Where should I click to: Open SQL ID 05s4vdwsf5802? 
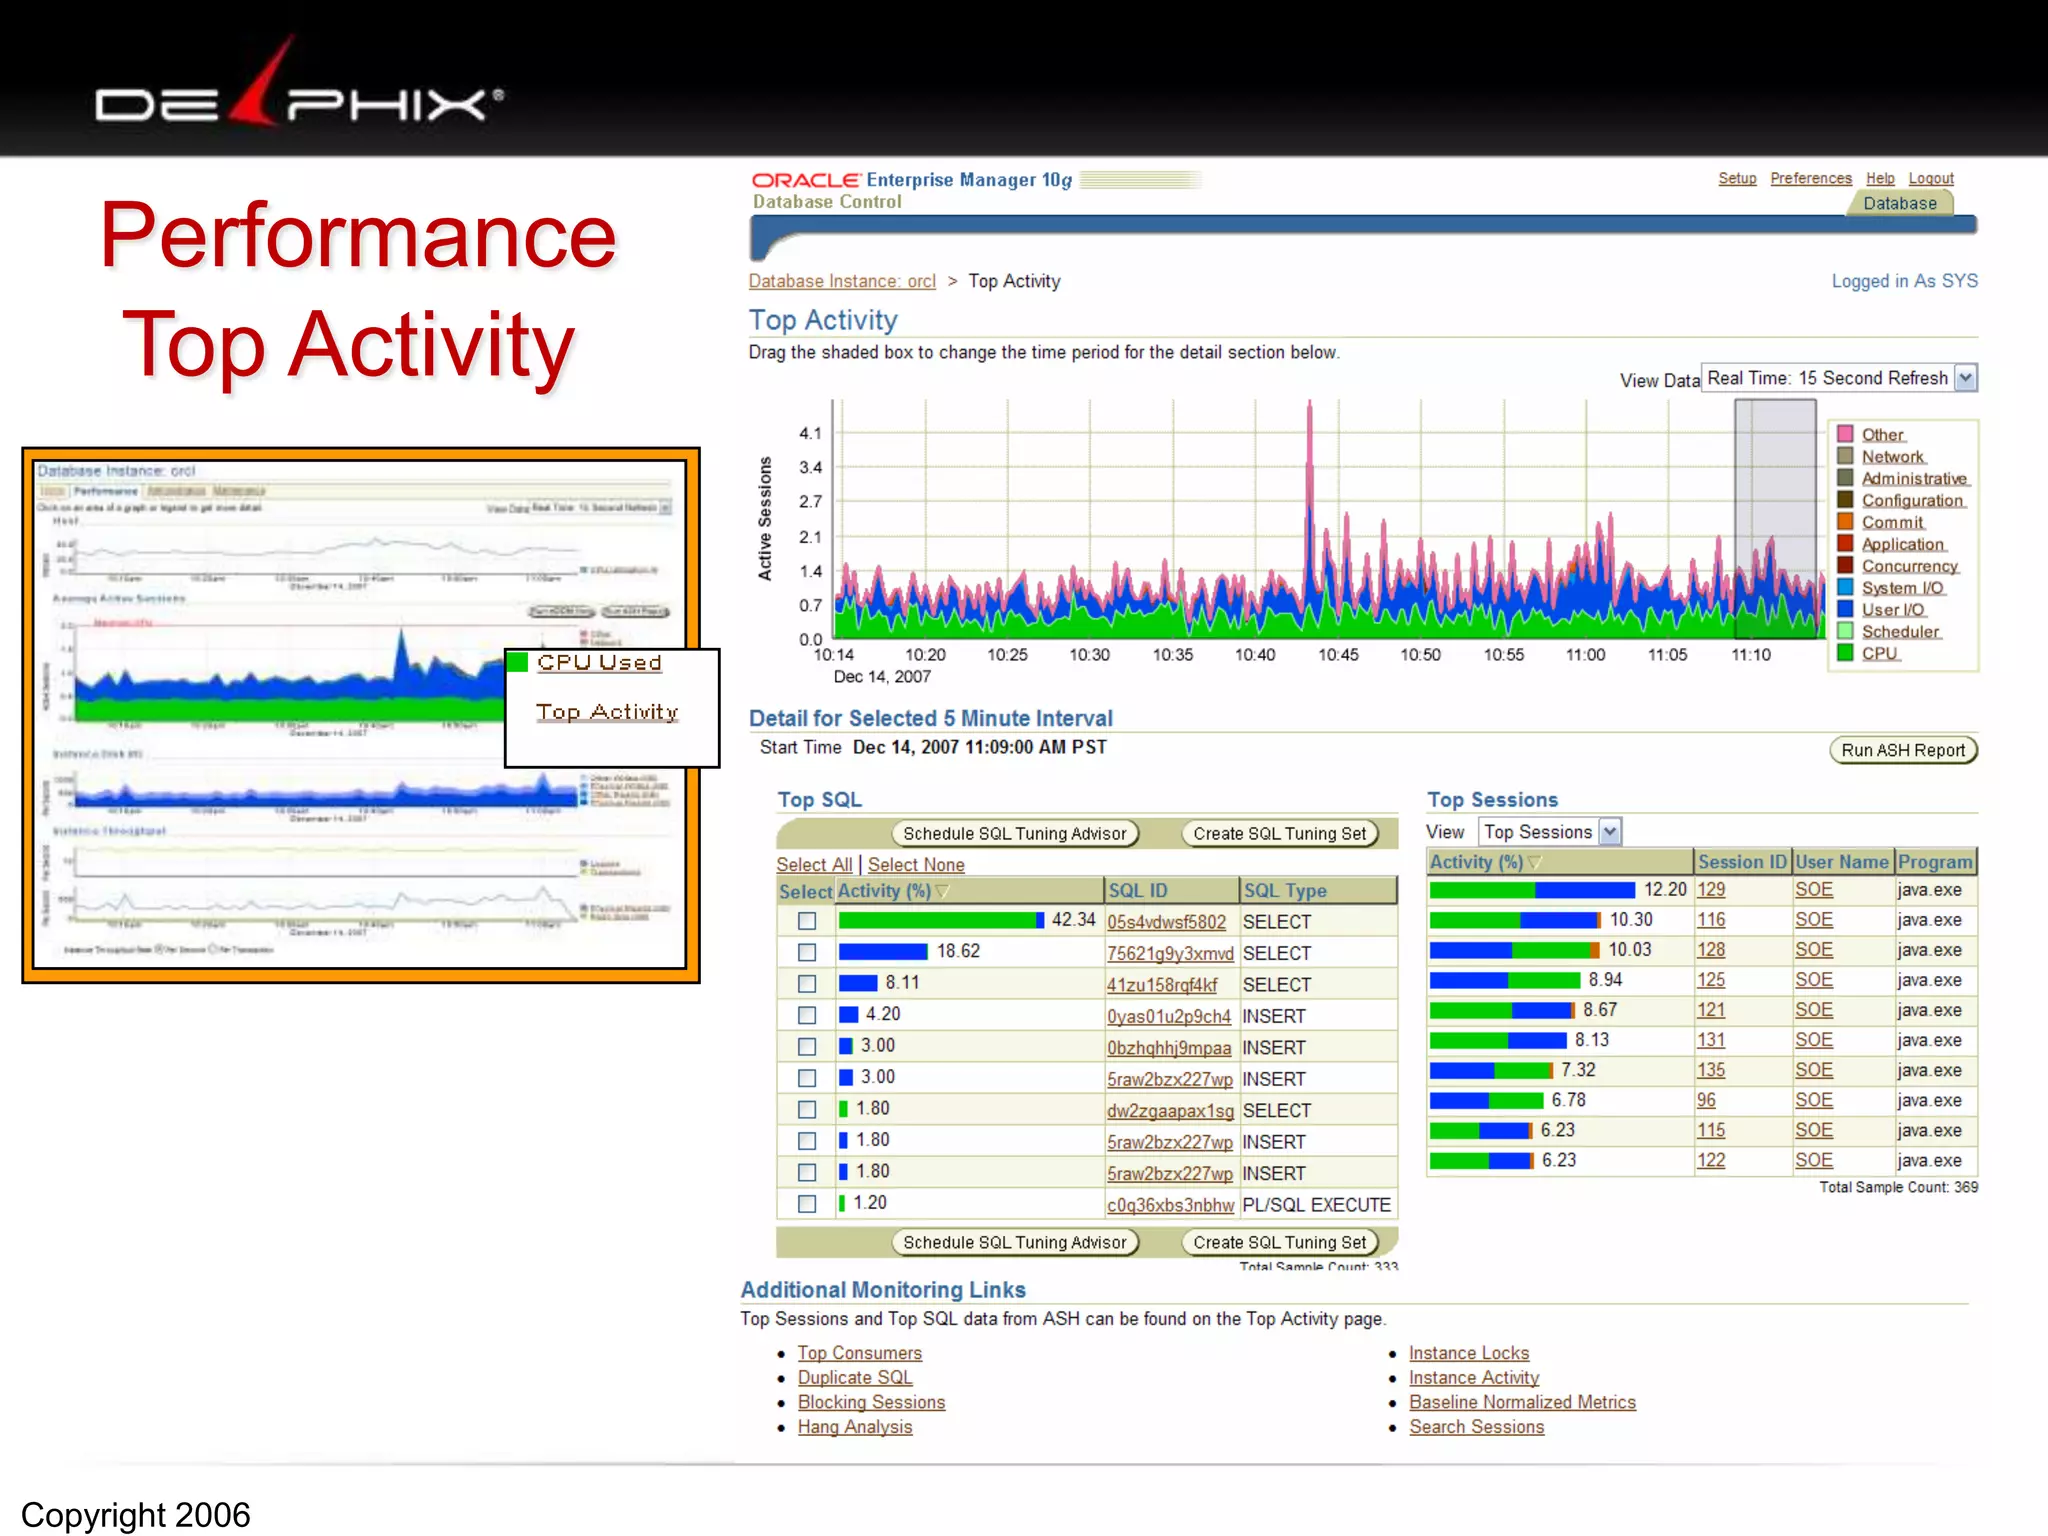(1166, 922)
